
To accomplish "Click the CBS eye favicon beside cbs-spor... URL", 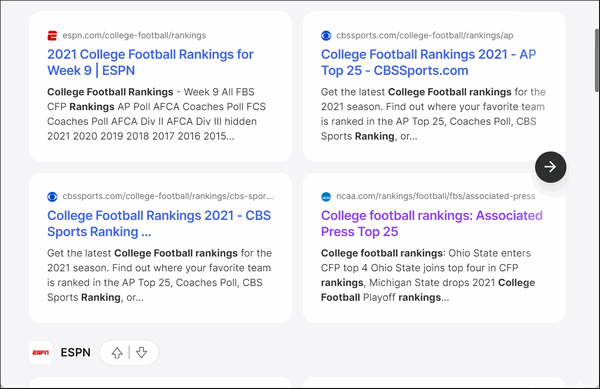I will click(52, 197).
